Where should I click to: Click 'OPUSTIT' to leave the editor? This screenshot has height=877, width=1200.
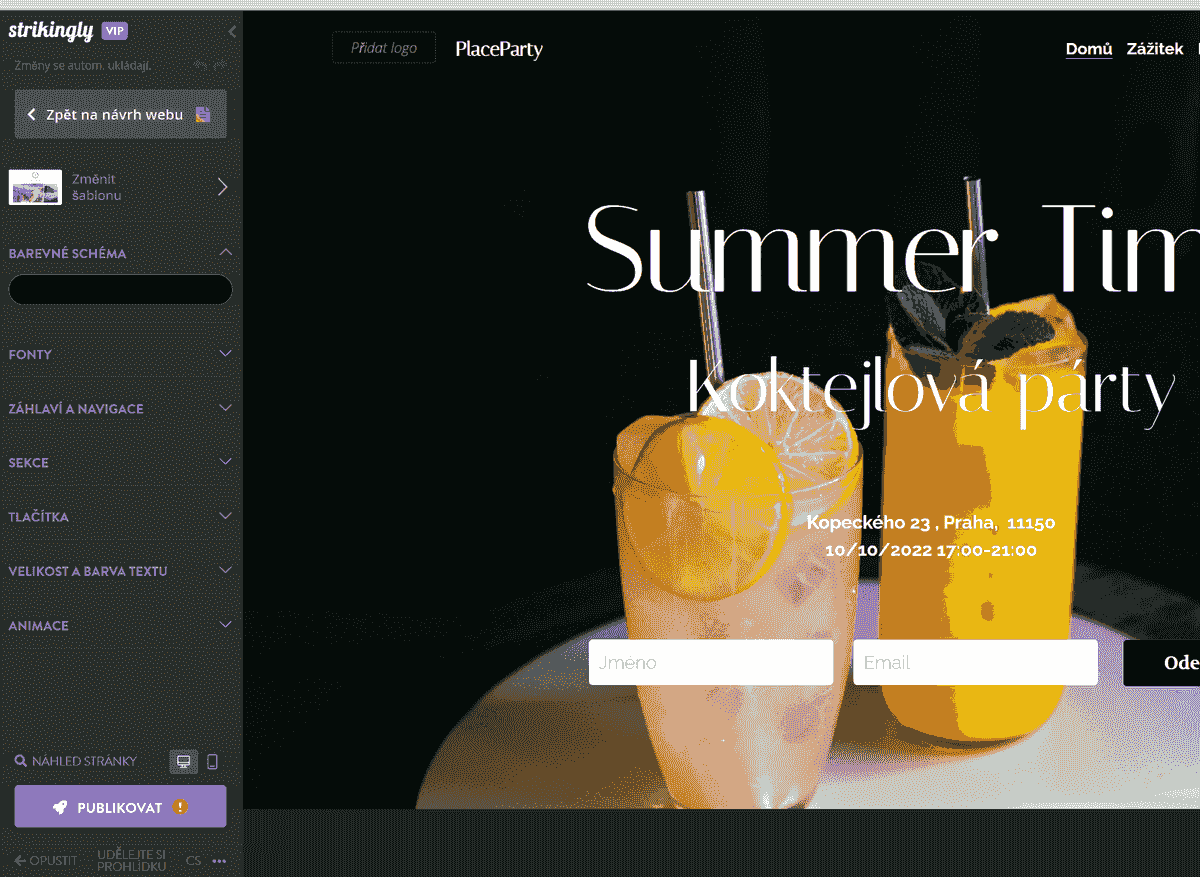tap(46, 860)
